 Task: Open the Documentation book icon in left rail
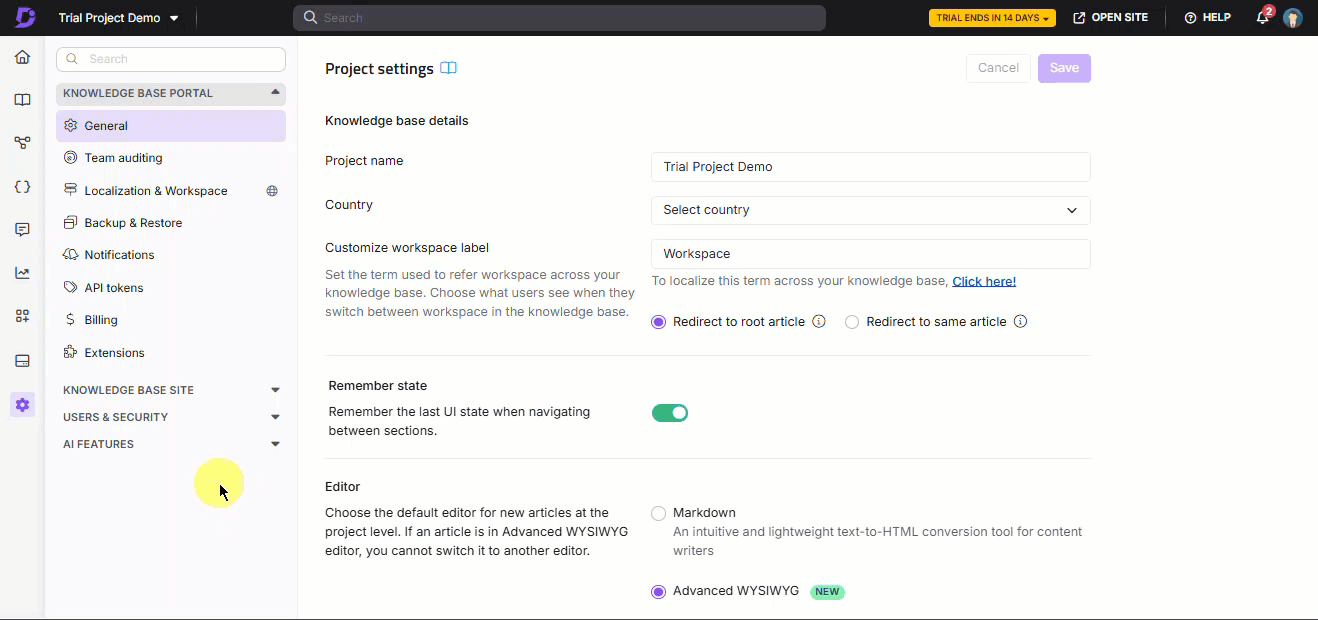(22, 100)
